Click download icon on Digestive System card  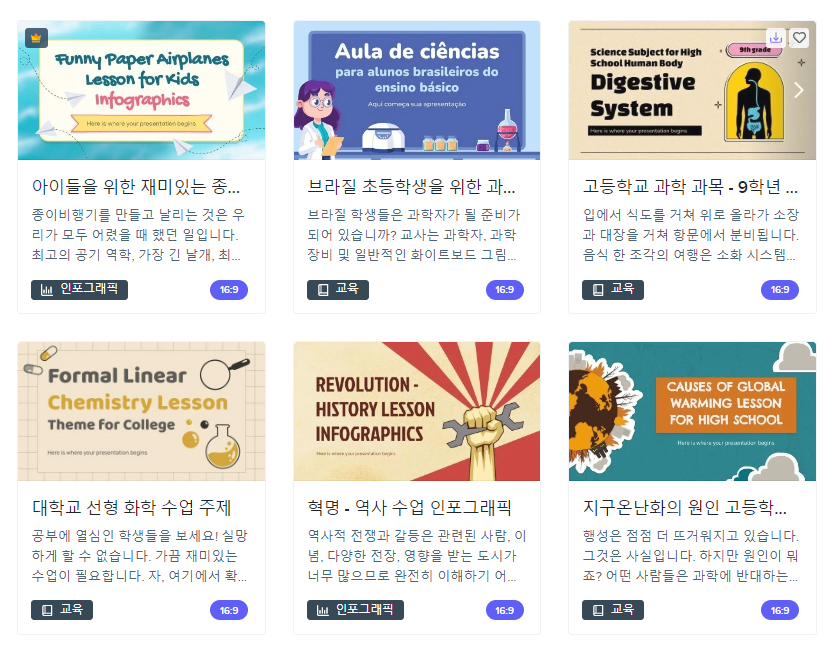point(776,37)
